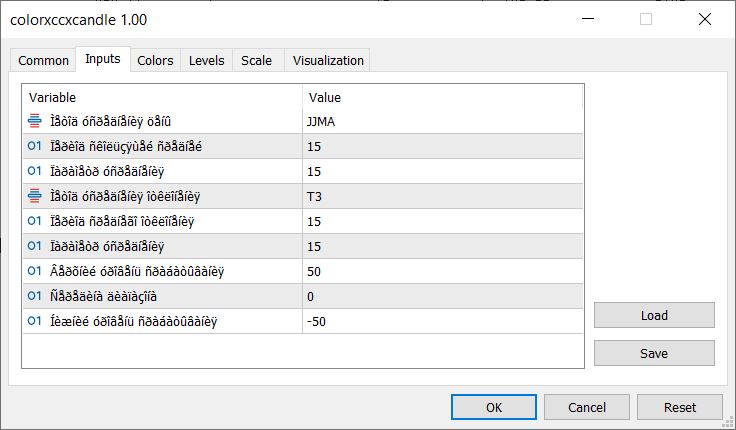736x430 pixels.
Task: Go to the Scale tab
Action: 256,61
